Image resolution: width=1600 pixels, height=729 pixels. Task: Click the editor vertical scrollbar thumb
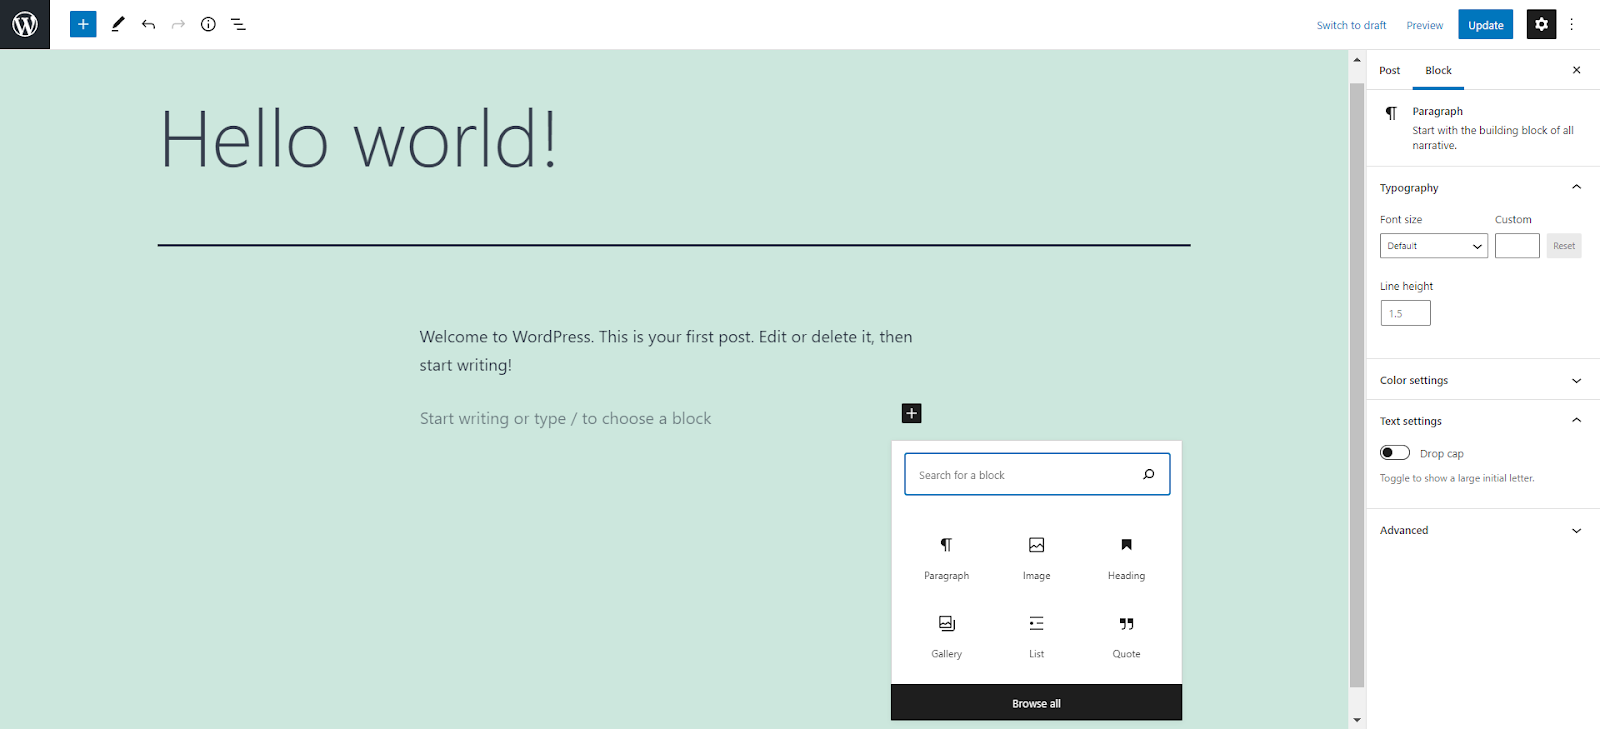pyautogui.click(x=1357, y=385)
